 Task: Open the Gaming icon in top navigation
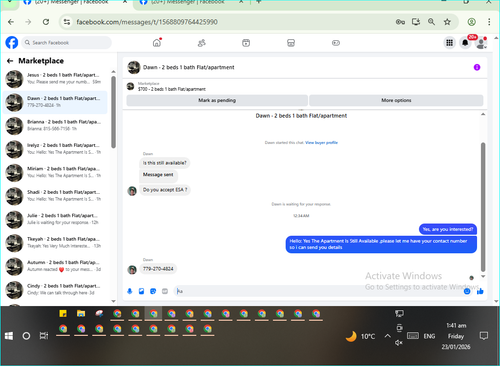(336, 43)
